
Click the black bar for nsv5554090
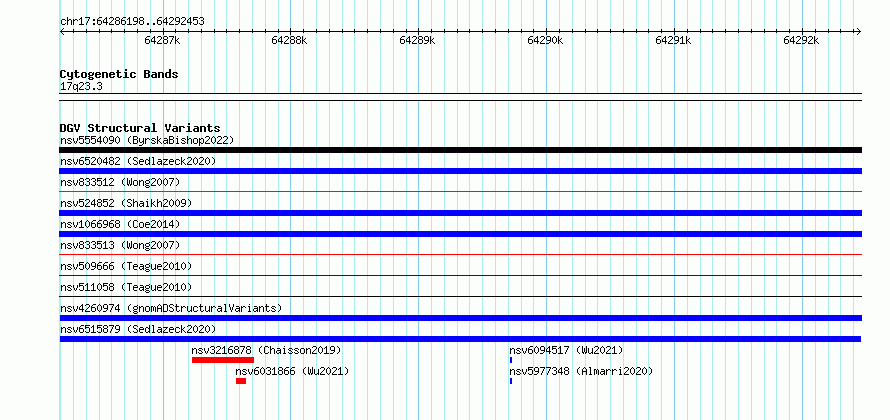(x=460, y=150)
